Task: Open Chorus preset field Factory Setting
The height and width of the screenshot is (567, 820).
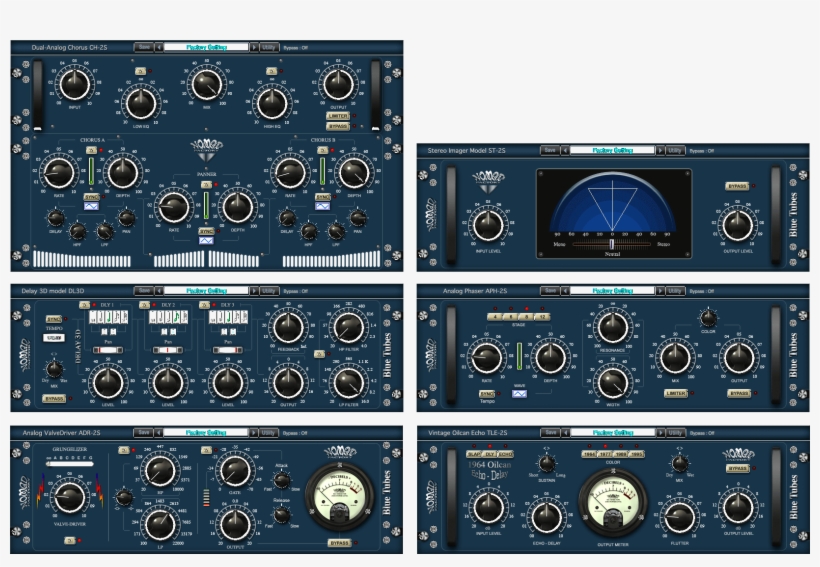Action: [206, 47]
